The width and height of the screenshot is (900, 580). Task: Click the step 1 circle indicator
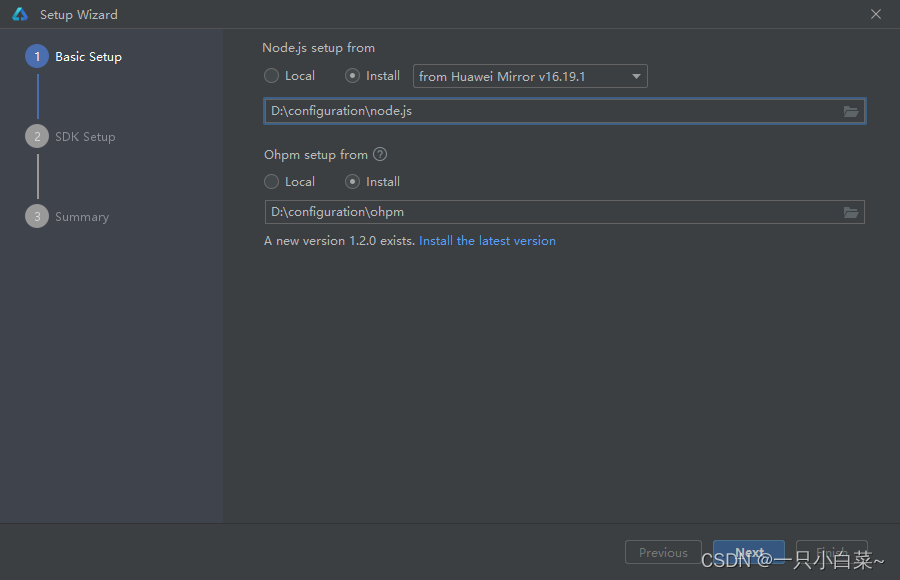point(37,56)
